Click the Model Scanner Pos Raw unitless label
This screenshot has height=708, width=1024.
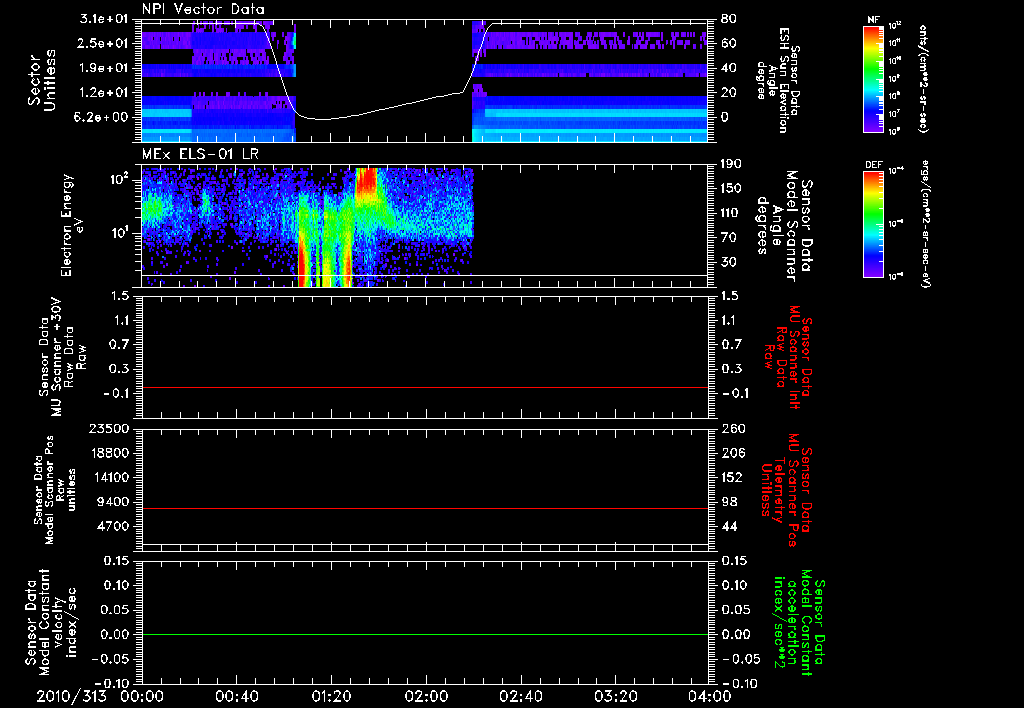pos(56,490)
